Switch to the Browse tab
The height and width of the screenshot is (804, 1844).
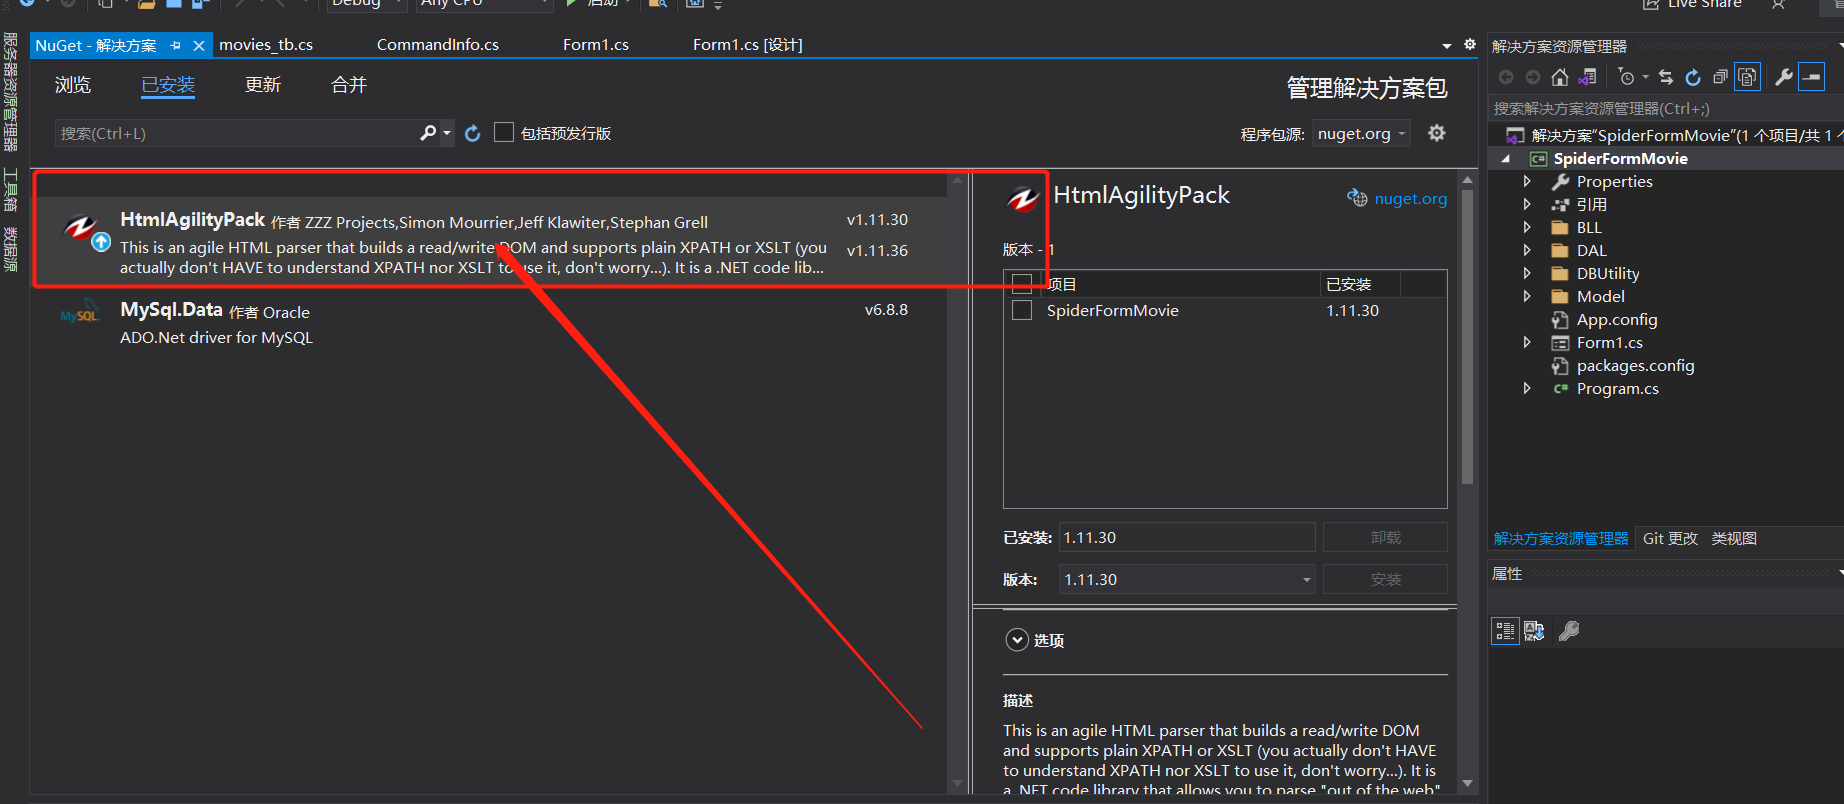(73, 85)
